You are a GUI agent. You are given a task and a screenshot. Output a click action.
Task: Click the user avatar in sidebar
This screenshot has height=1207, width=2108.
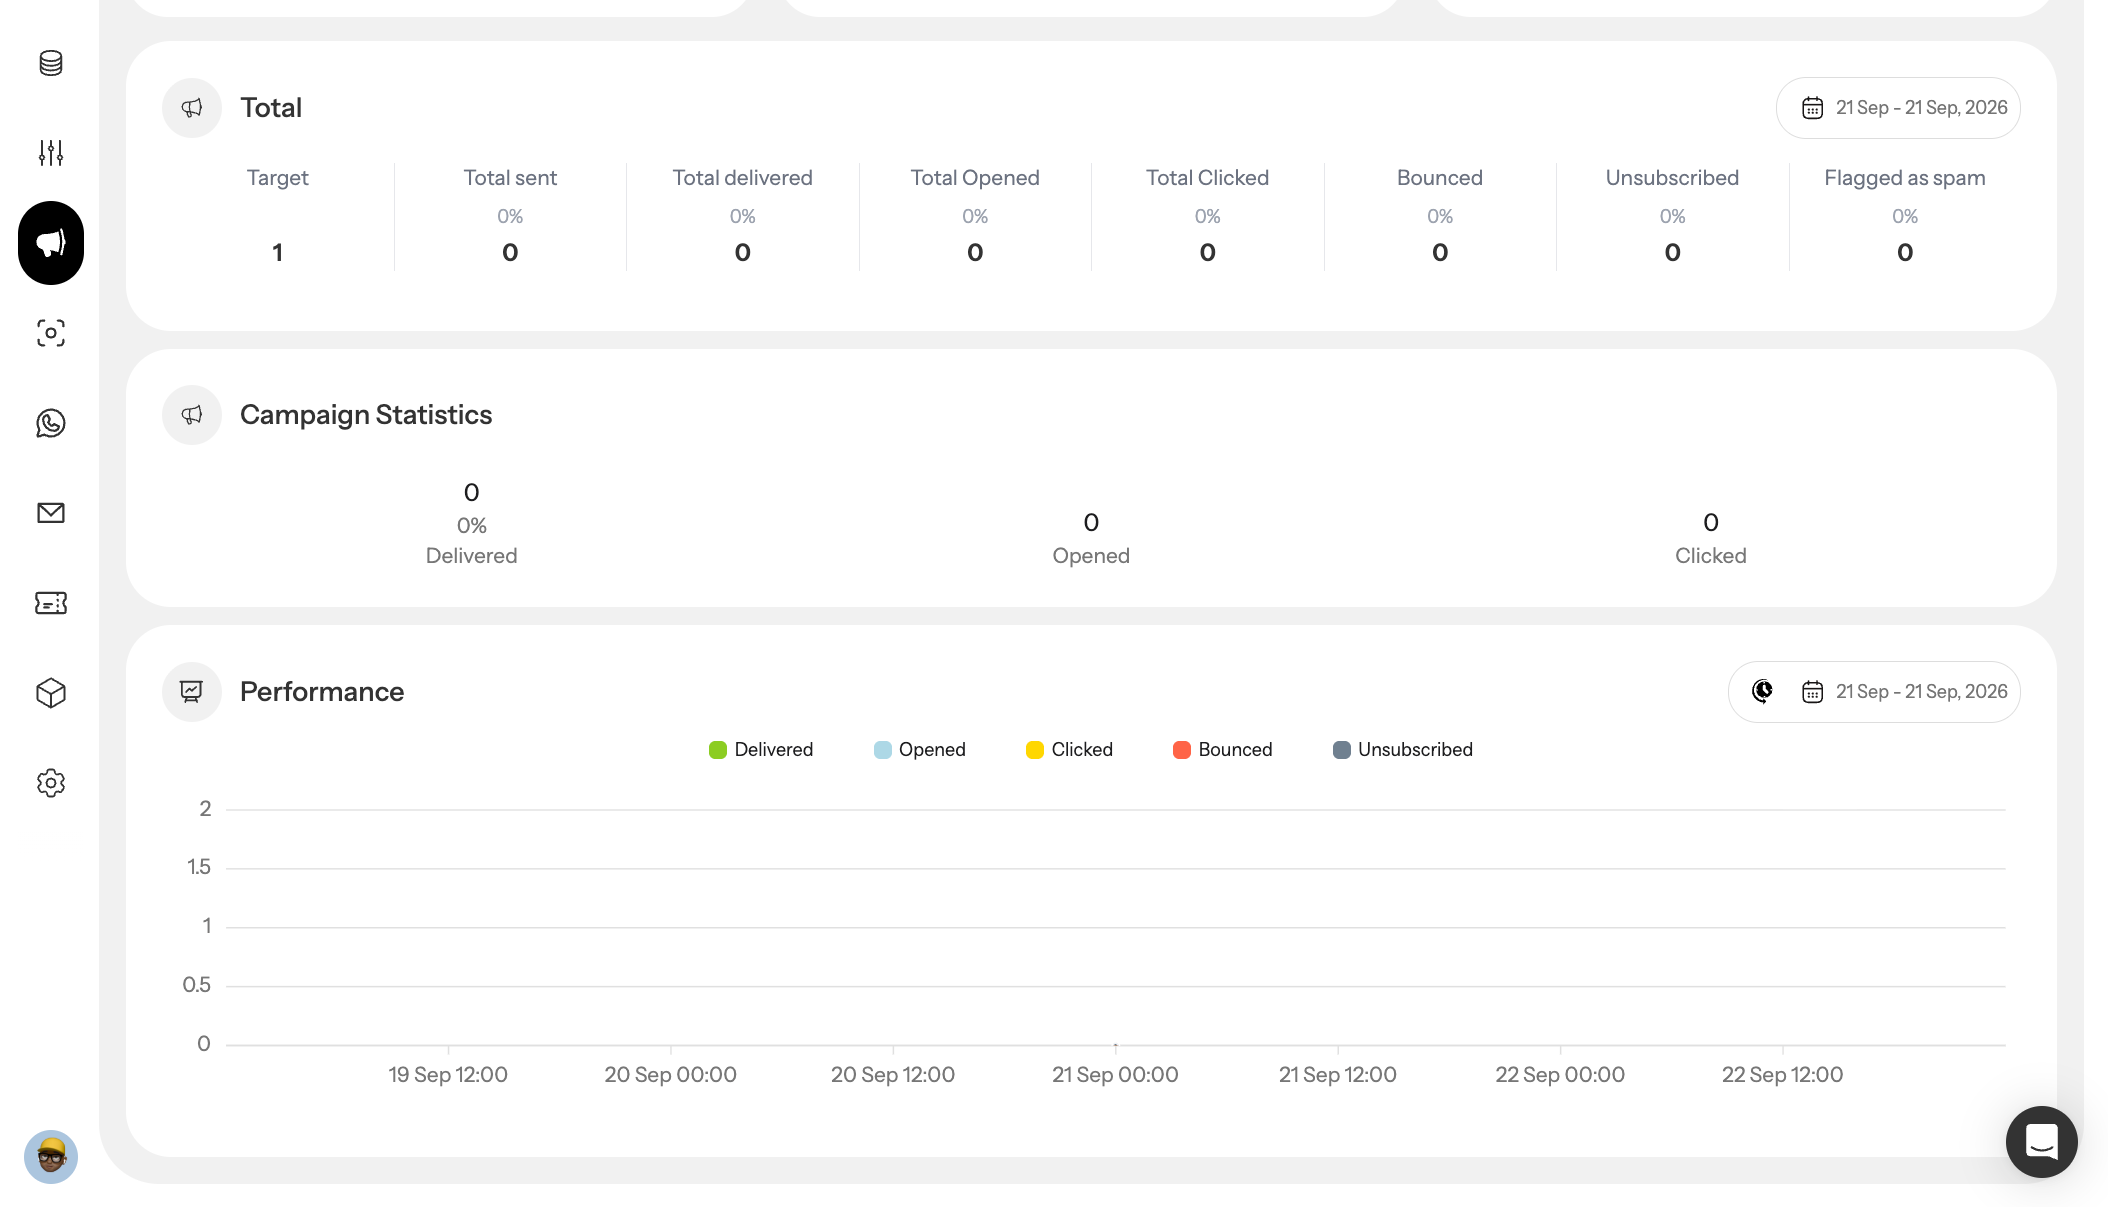(51, 1157)
